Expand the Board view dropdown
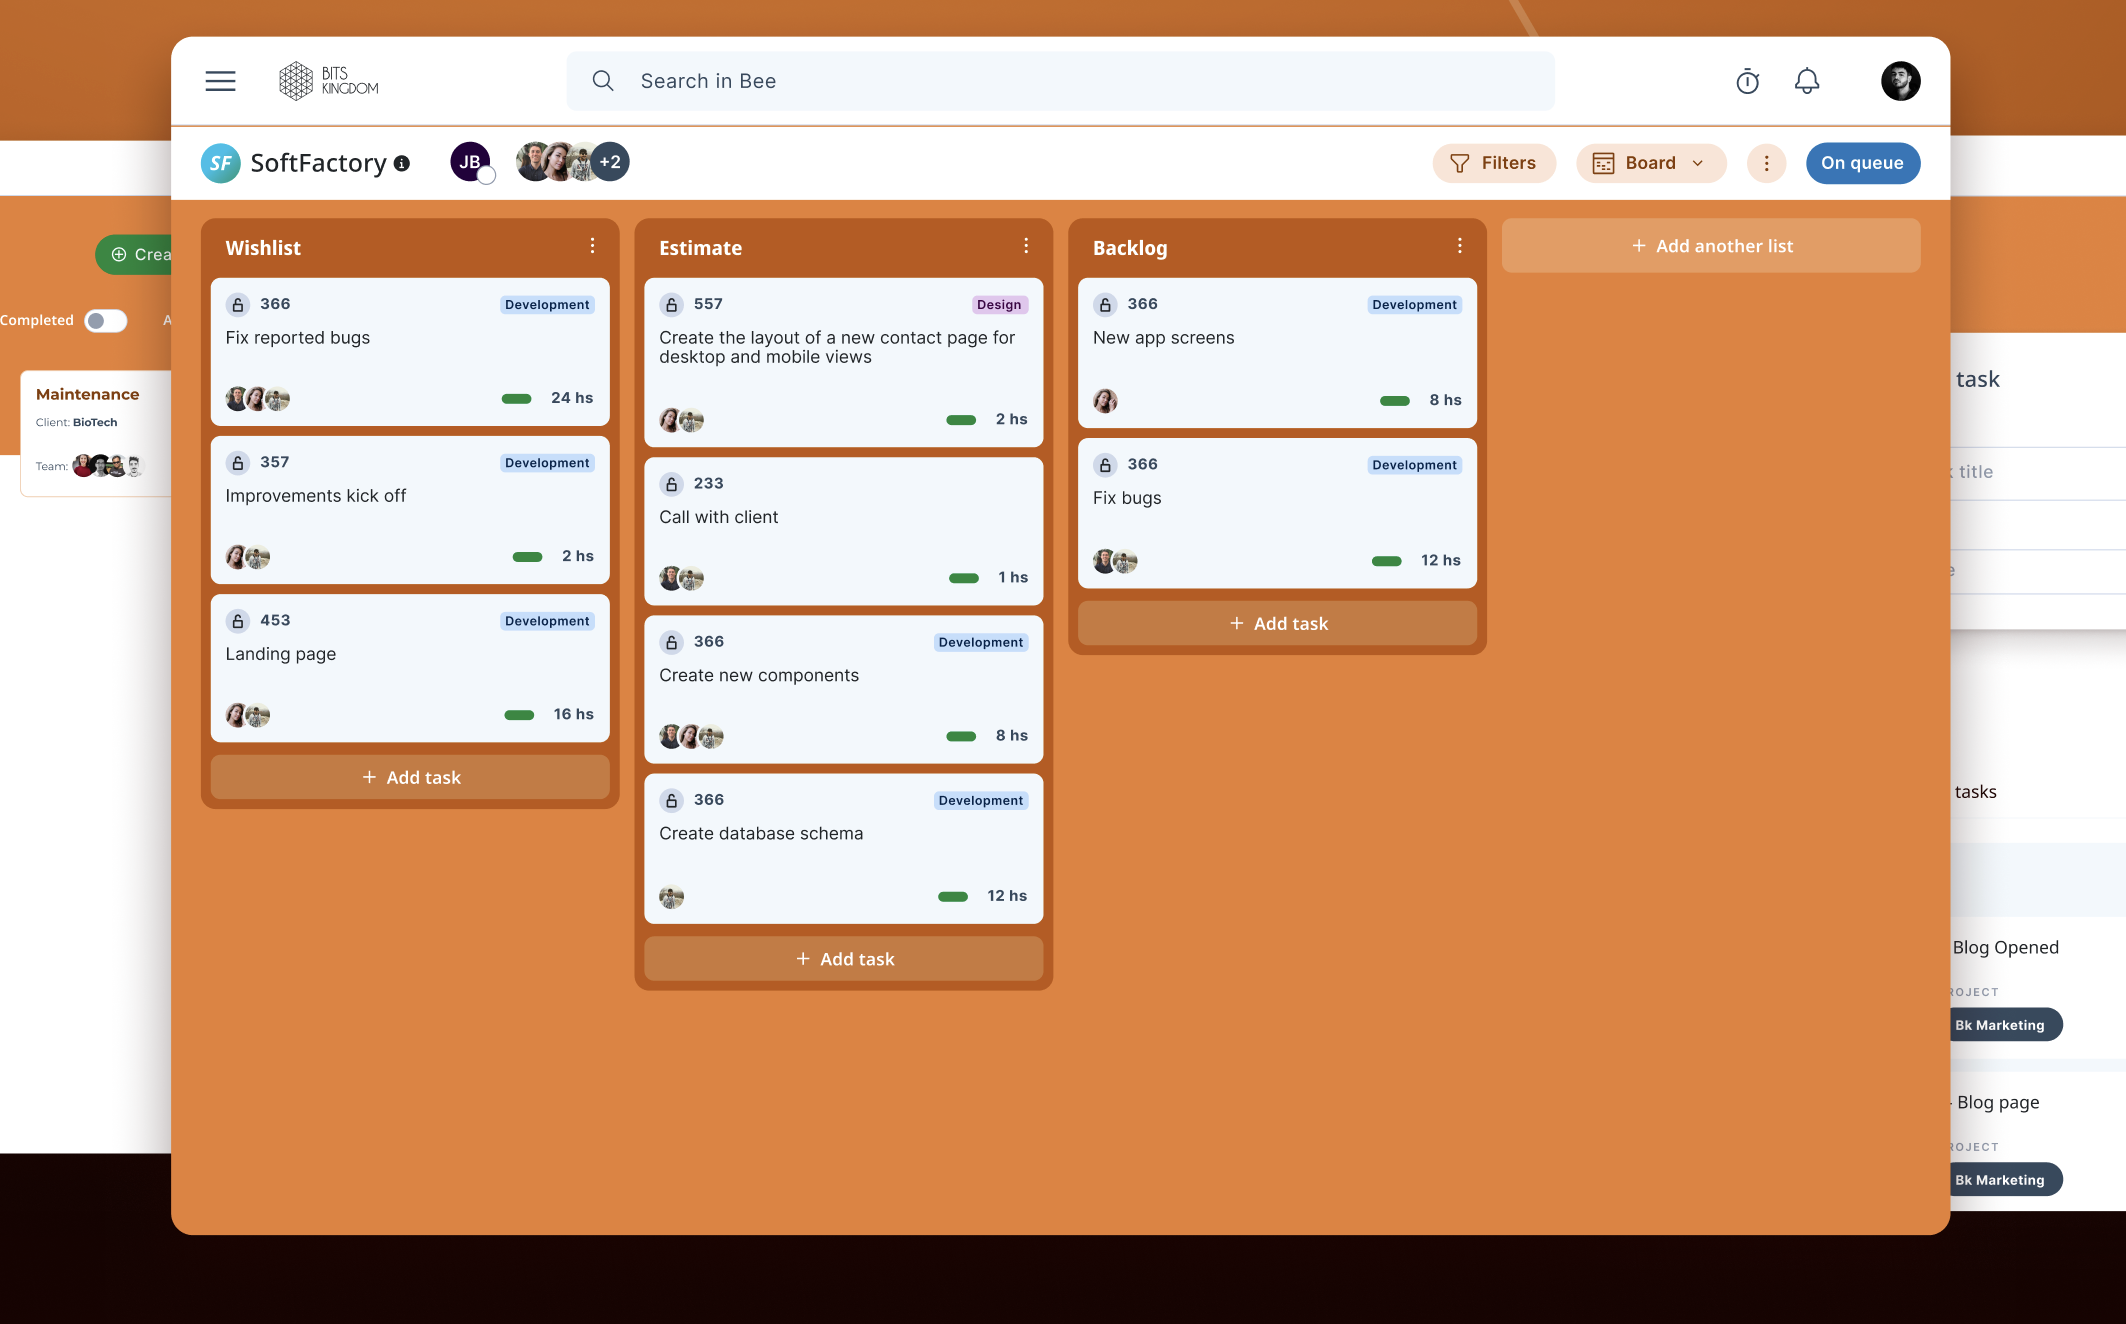This screenshot has height=1324, width=2126. click(x=1651, y=163)
